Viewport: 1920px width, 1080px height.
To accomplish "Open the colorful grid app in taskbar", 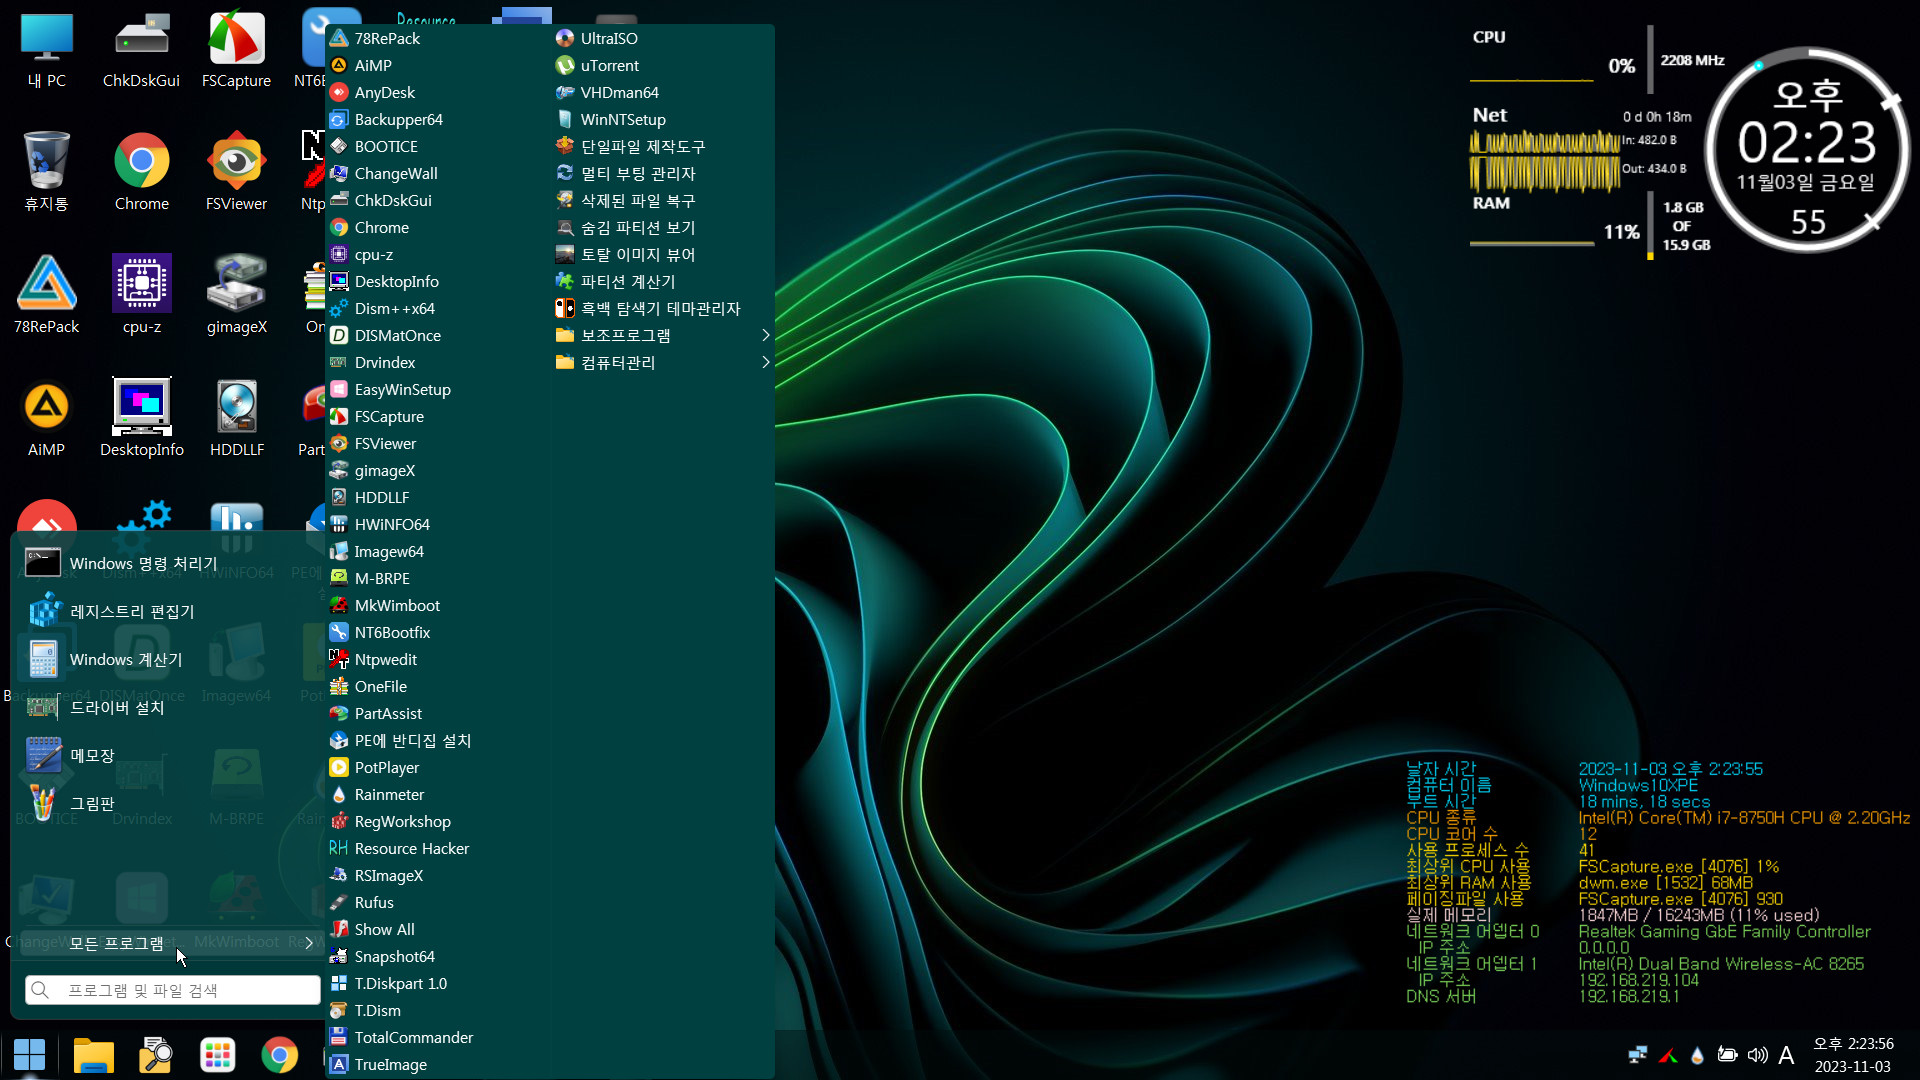I will pyautogui.click(x=218, y=1054).
